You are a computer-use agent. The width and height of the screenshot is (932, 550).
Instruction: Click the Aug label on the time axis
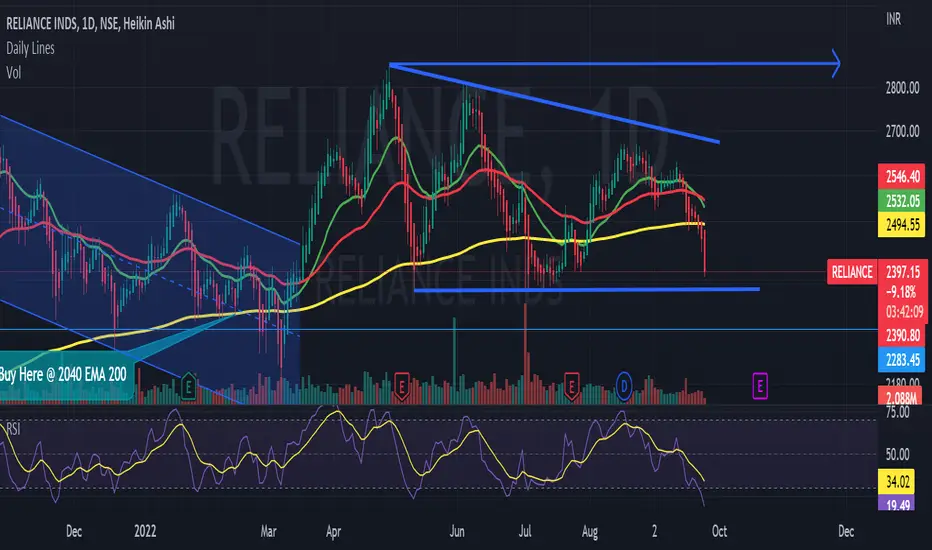point(590,532)
